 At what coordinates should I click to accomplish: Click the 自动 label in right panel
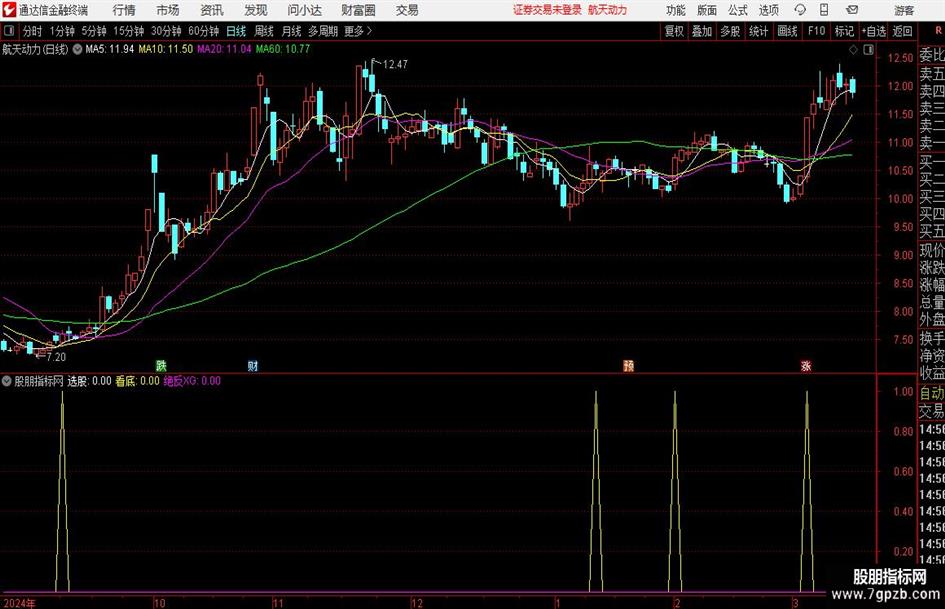932,393
